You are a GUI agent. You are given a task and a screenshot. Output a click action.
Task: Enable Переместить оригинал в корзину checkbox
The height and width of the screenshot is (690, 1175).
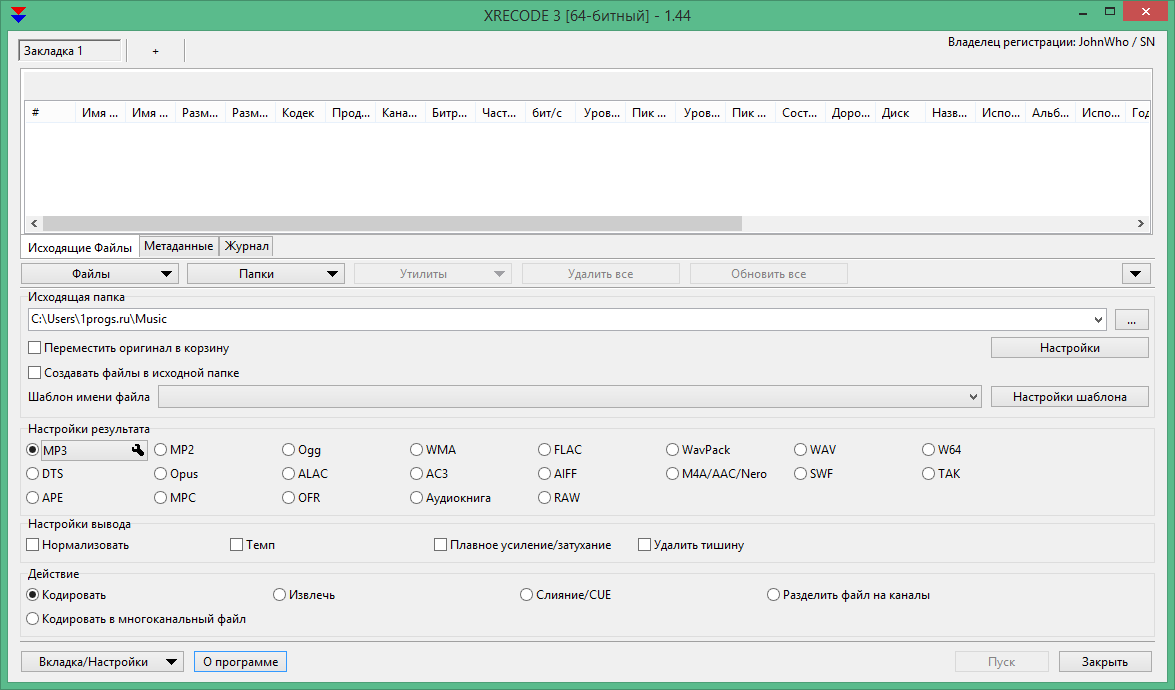[35, 348]
